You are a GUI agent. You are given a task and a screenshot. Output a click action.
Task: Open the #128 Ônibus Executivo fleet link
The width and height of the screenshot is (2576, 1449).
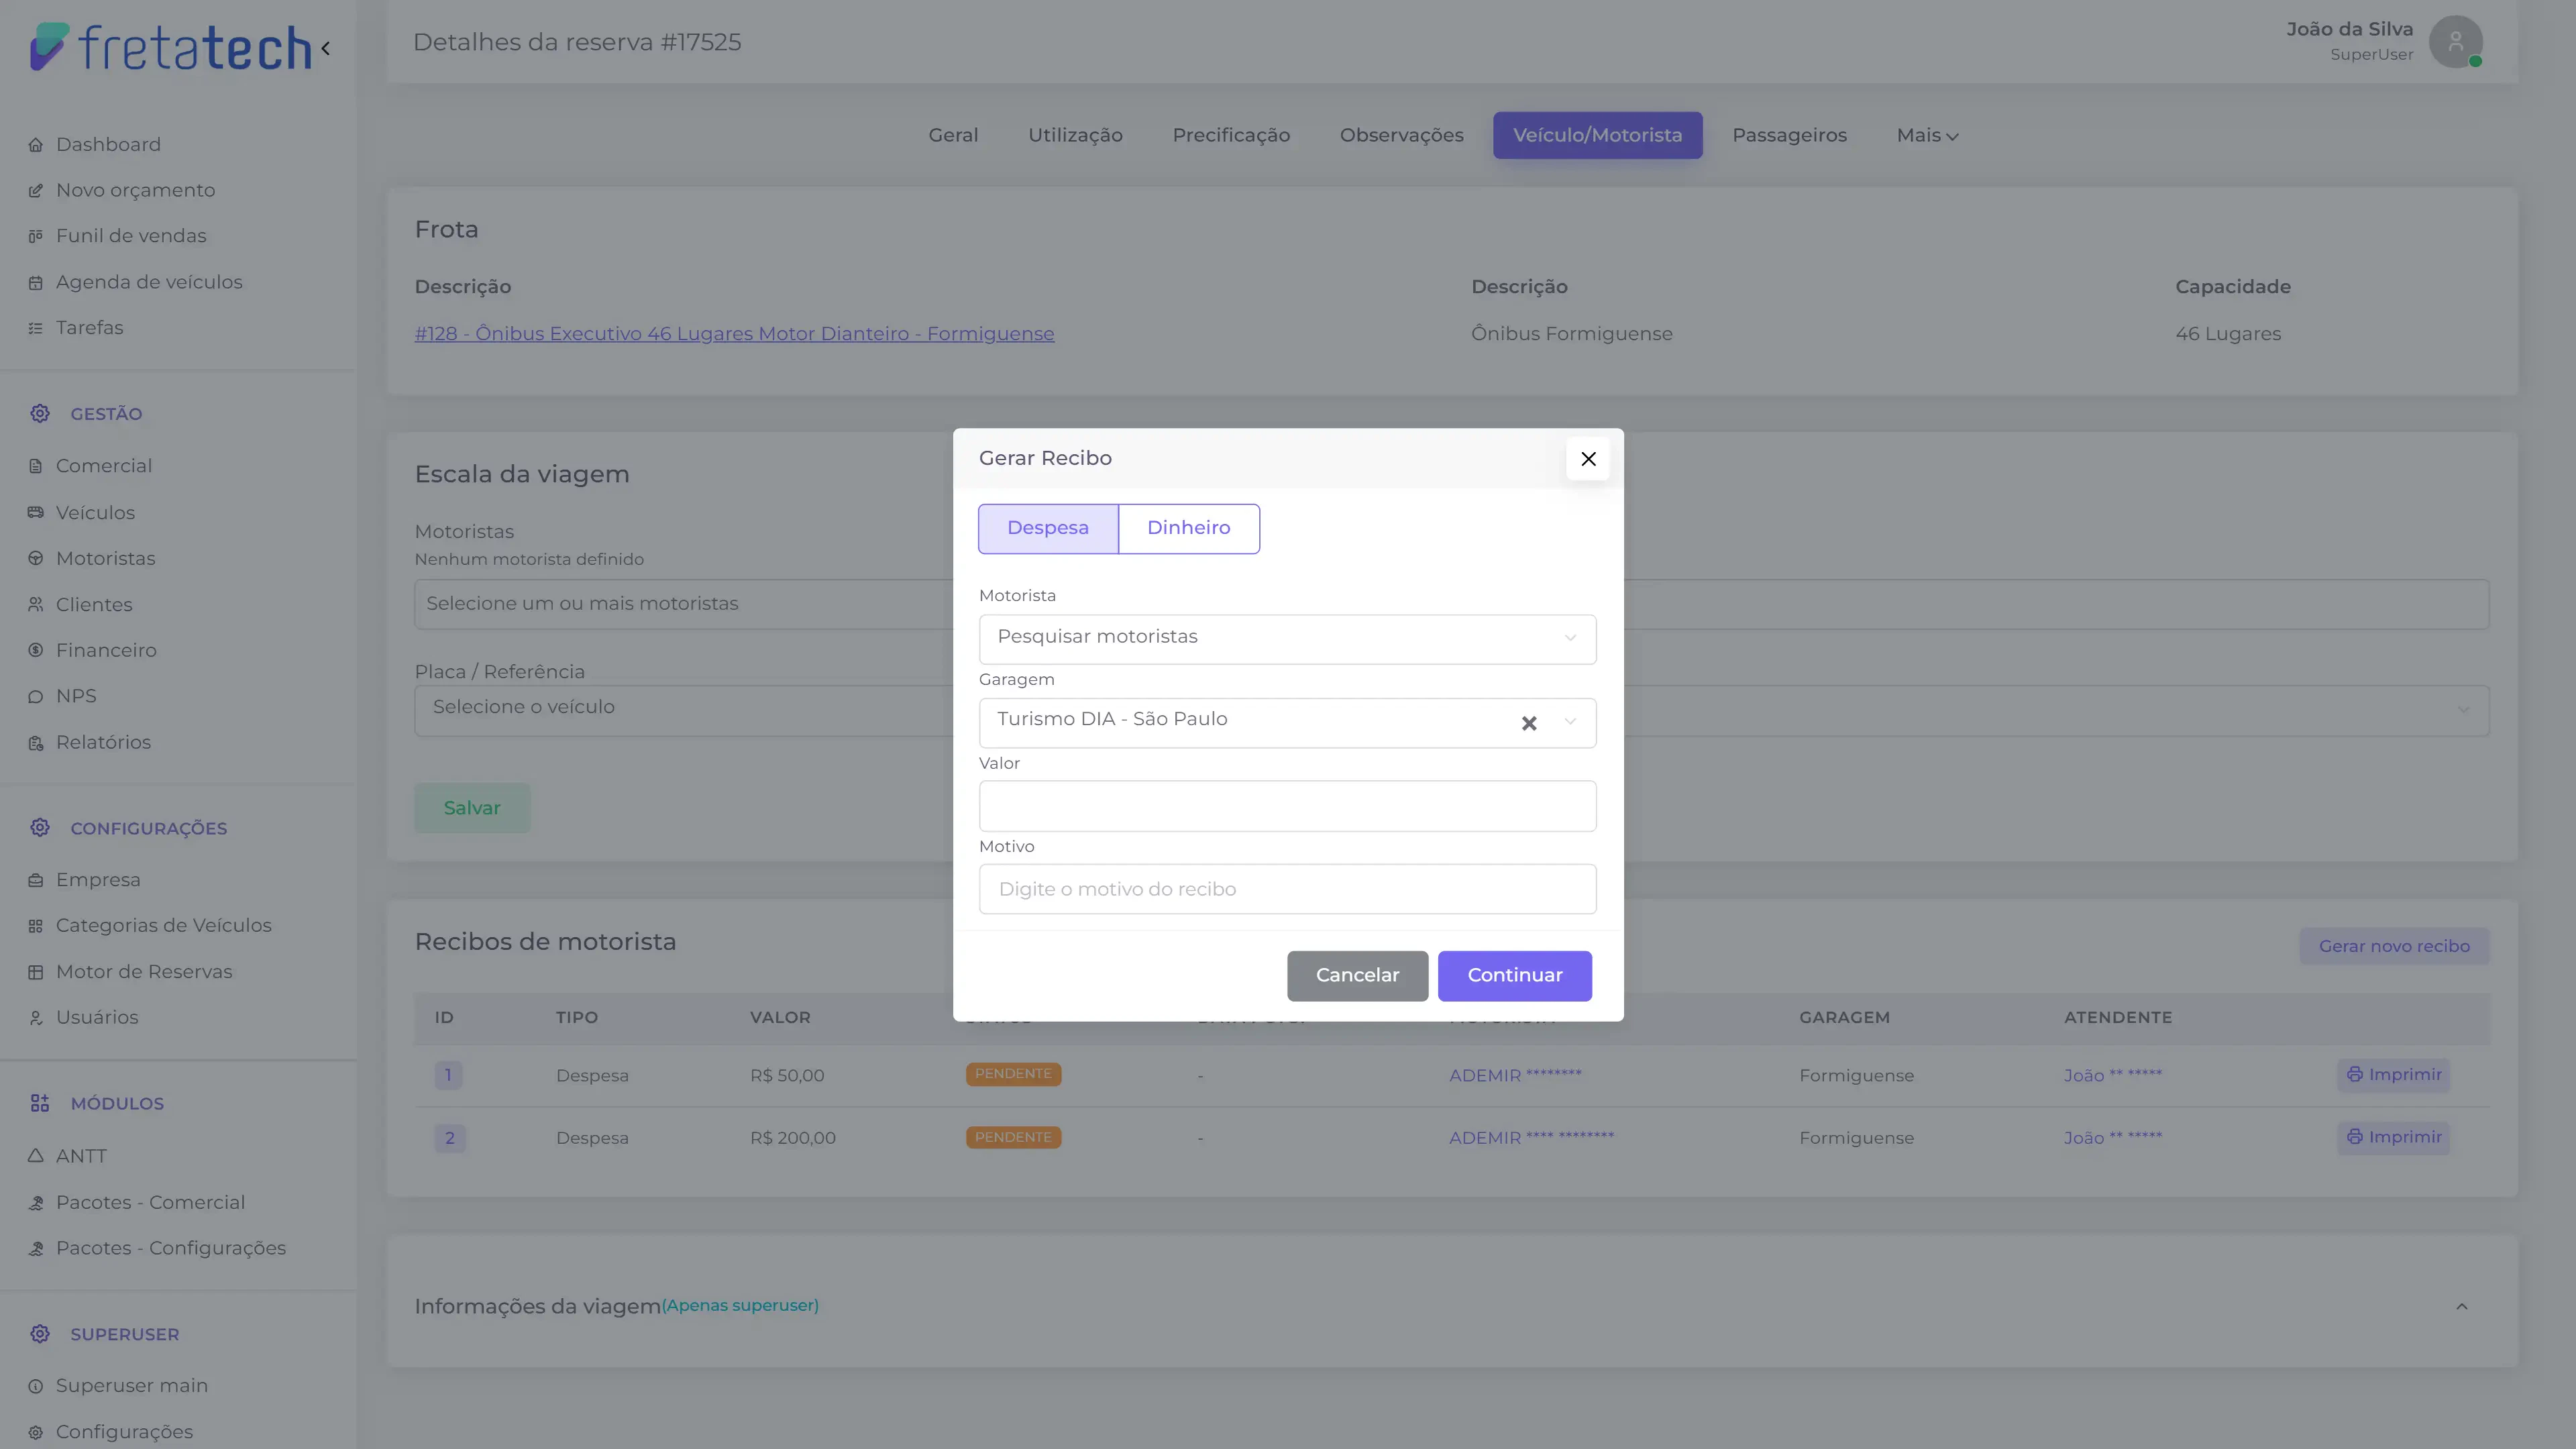coord(734,334)
